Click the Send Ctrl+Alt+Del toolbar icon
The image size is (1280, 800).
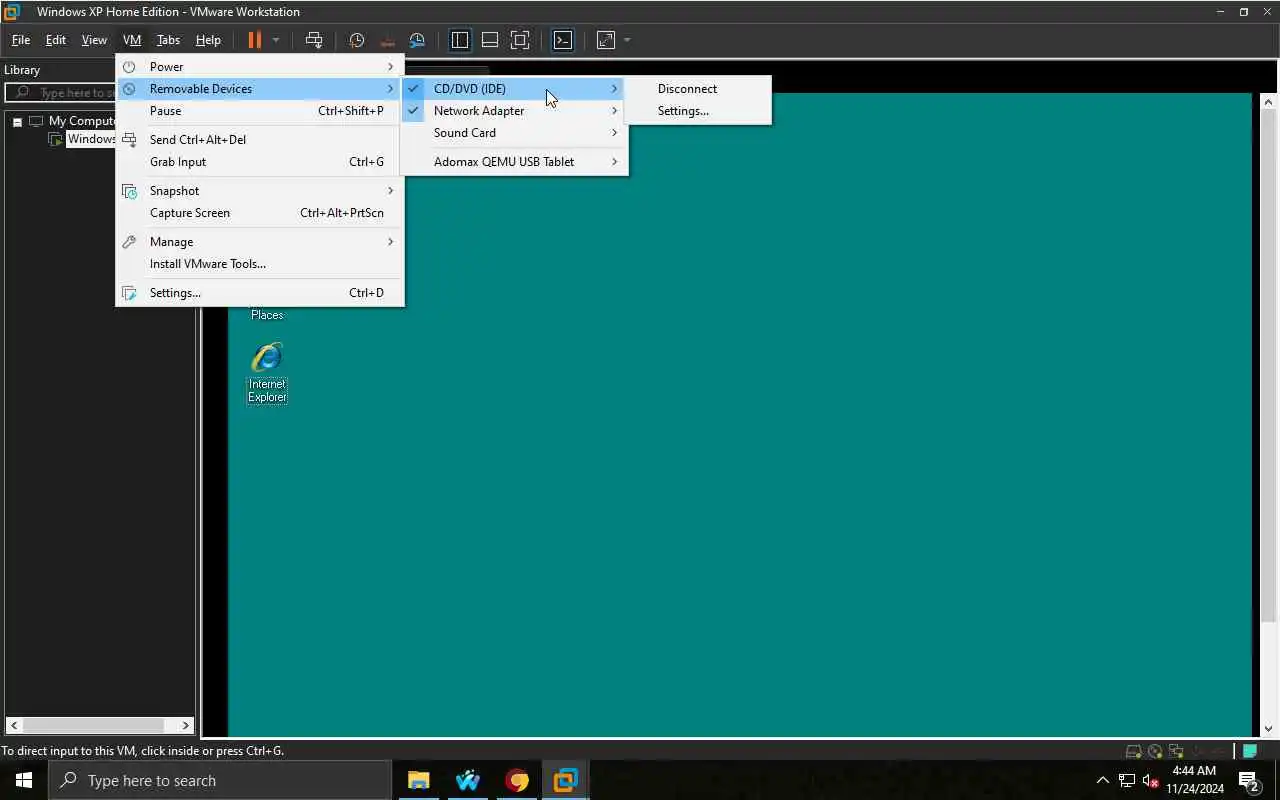[314, 40]
